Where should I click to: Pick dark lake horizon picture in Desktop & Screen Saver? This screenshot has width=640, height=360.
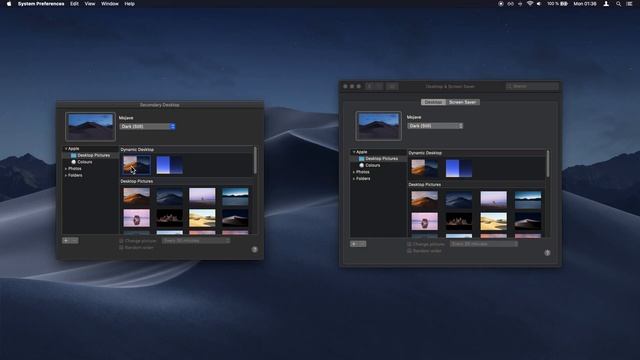[x=528, y=200]
